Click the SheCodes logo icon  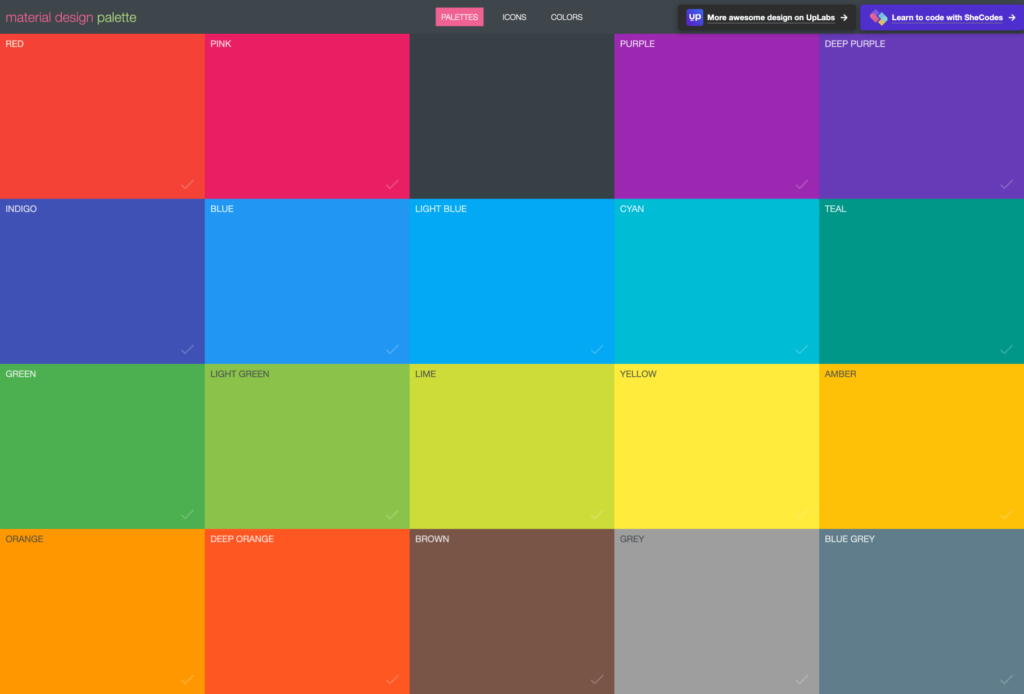pyautogui.click(x=878, y=17)
